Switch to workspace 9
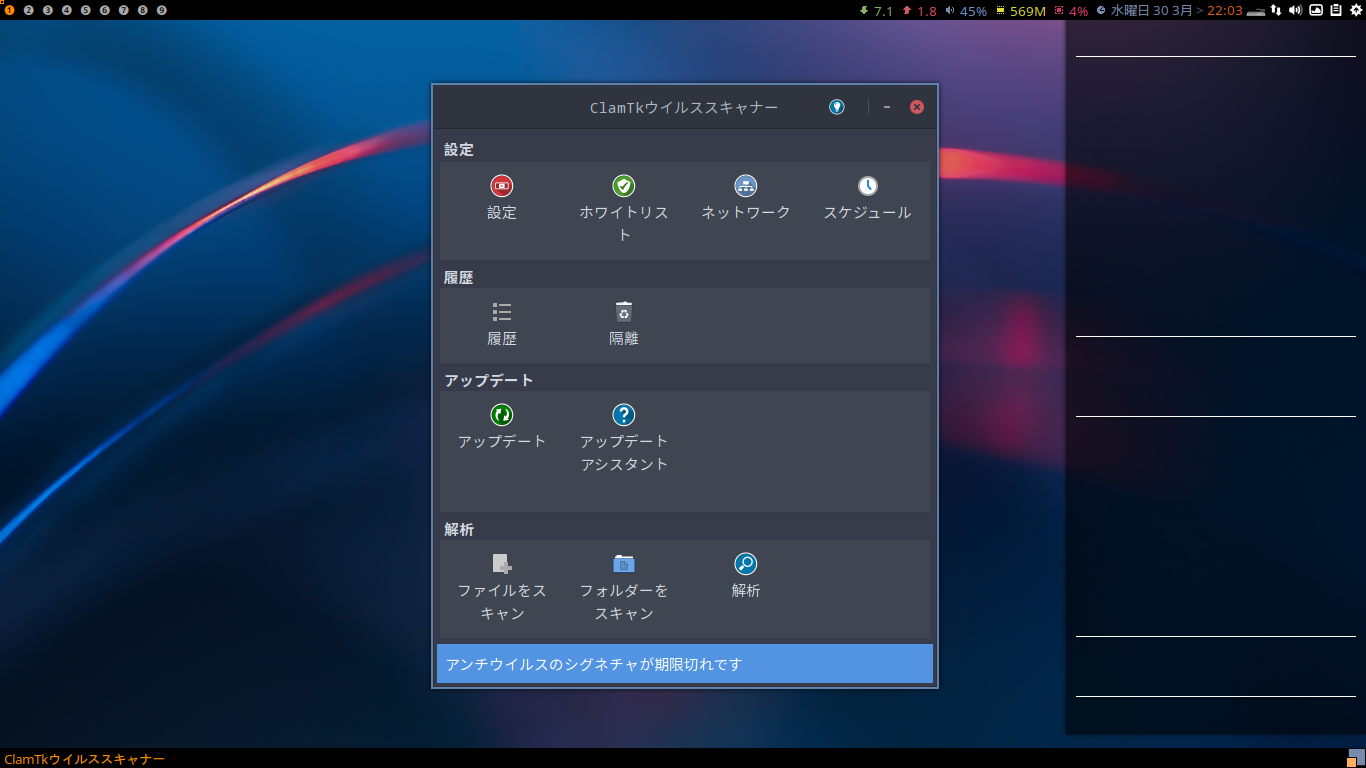1366x768 pixels. click(162, 10)
